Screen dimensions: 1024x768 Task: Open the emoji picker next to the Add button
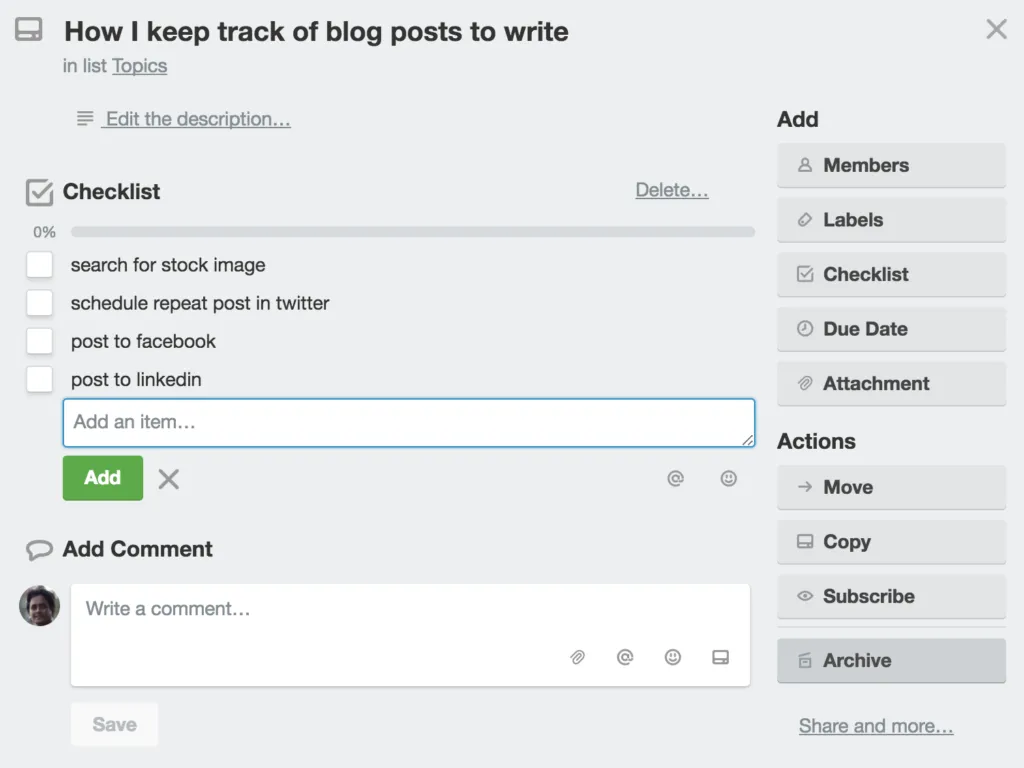click(729, 478)
